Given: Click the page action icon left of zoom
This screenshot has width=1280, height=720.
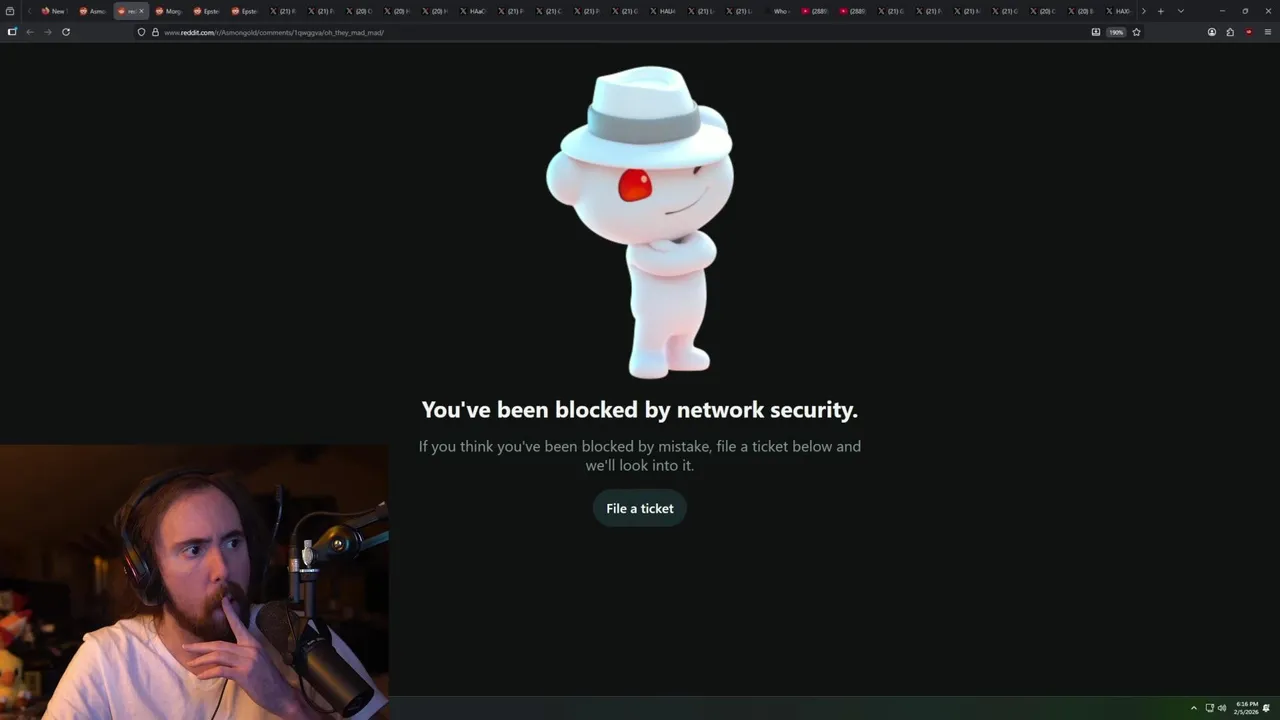Looking at the screenshot, I should (1096, 32).
